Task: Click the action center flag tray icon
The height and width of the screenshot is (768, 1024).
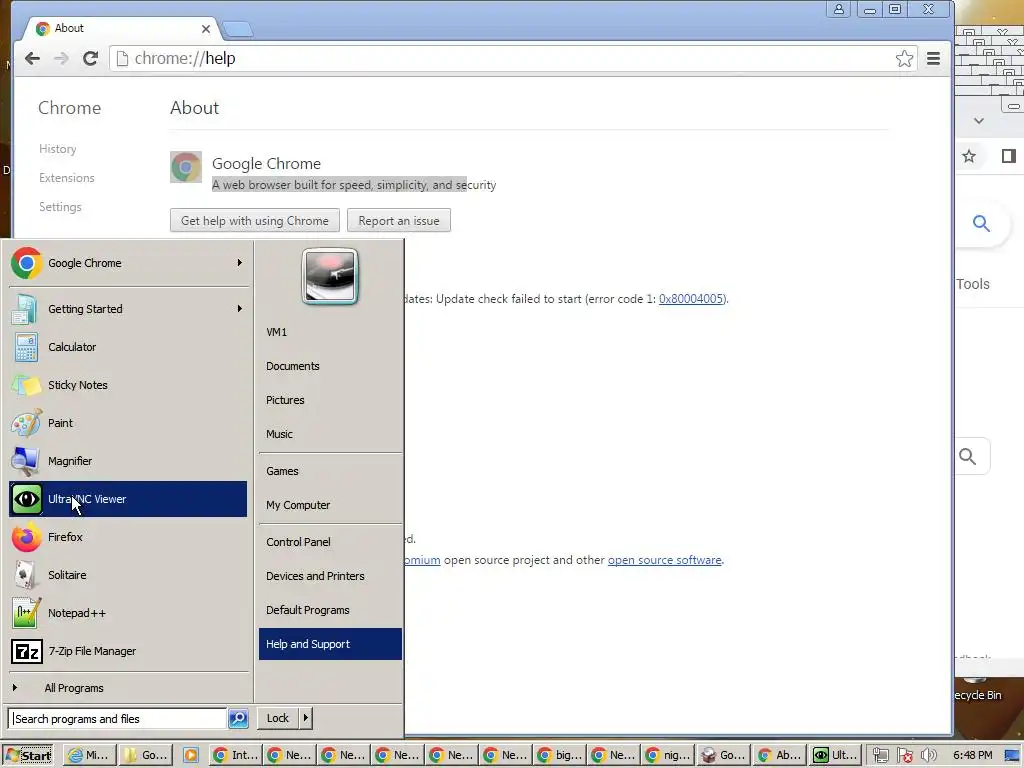Action: 904,756
